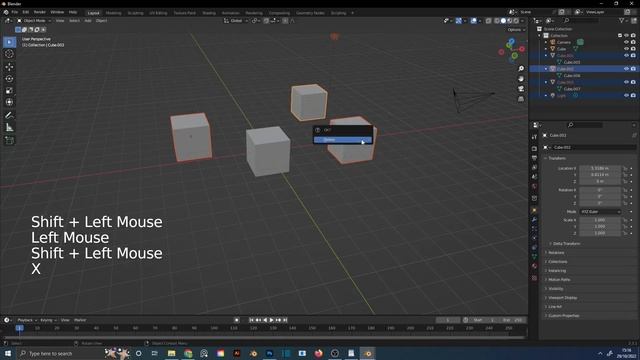Image resolution: width=640 pixels, height=360 pixels.
Task: Open Chrome from the taskbar
Action: point(188,353)
